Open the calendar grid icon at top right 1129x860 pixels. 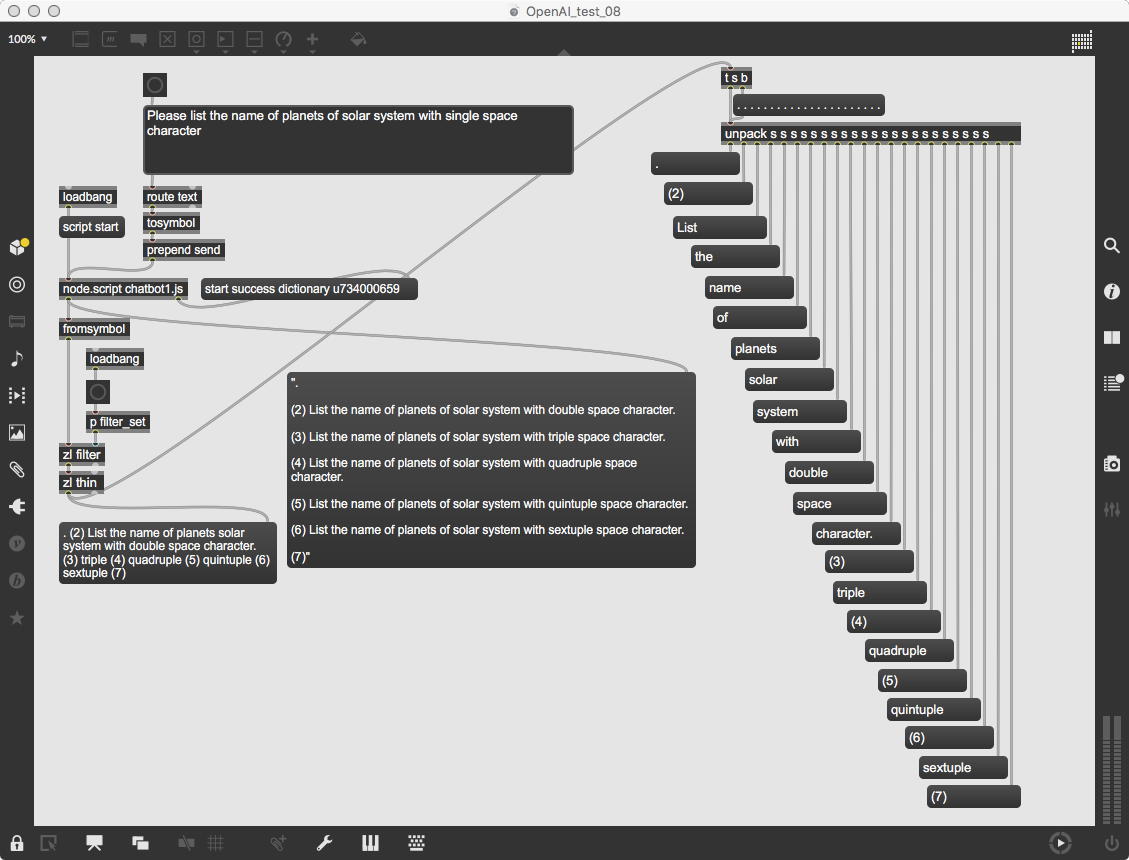[x=1081, y=41]
